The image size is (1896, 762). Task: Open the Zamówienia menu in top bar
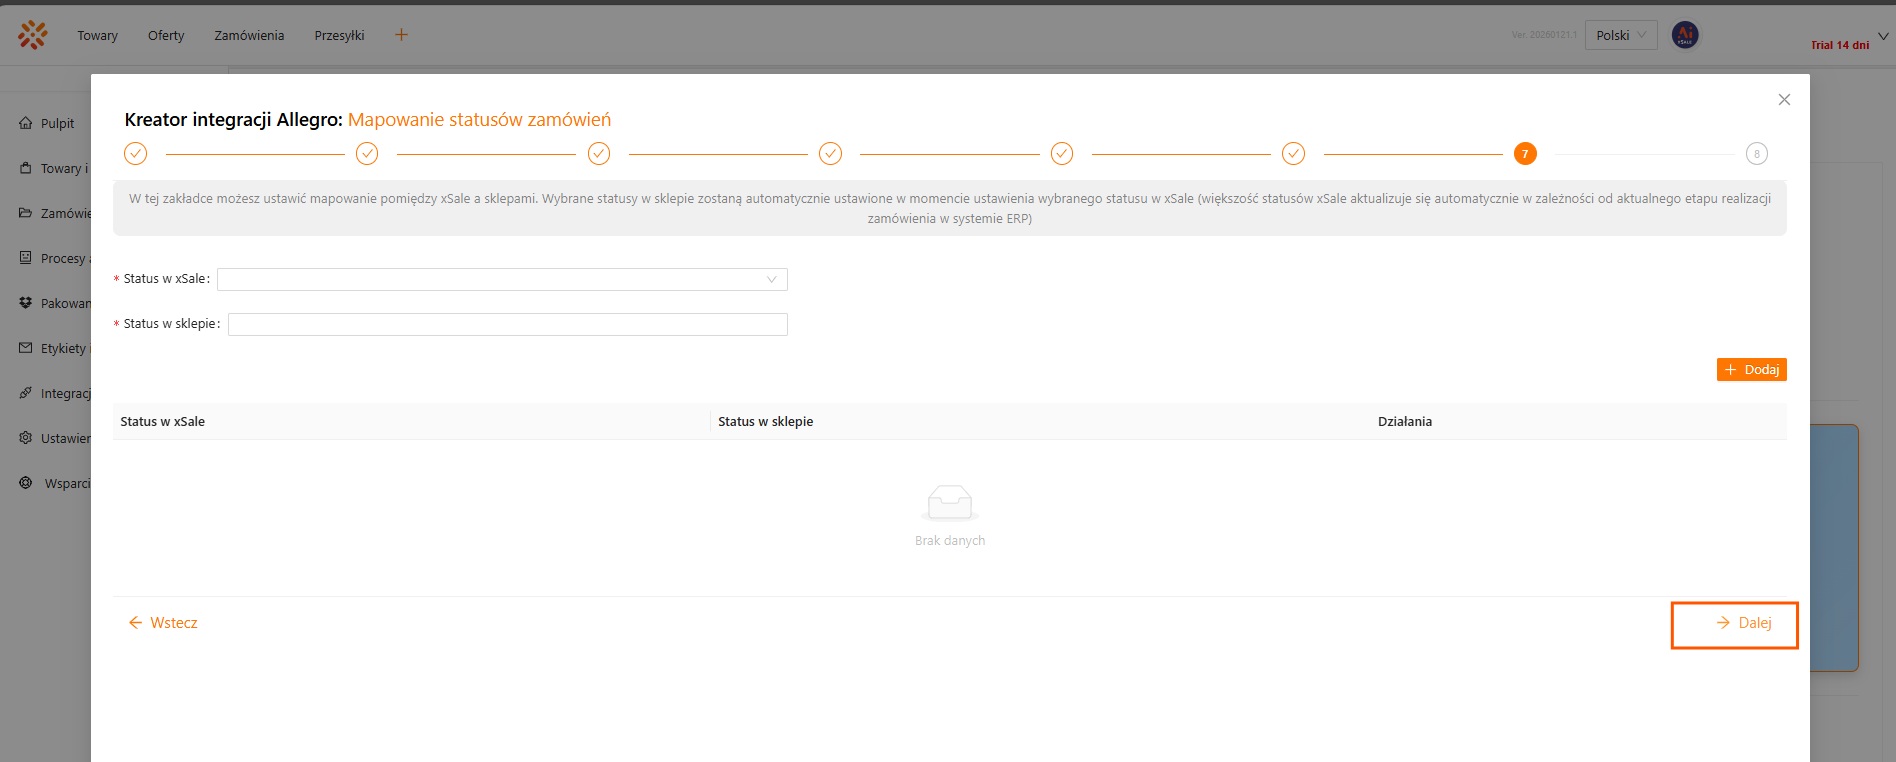pyautogui.click(x=249, y=35)
